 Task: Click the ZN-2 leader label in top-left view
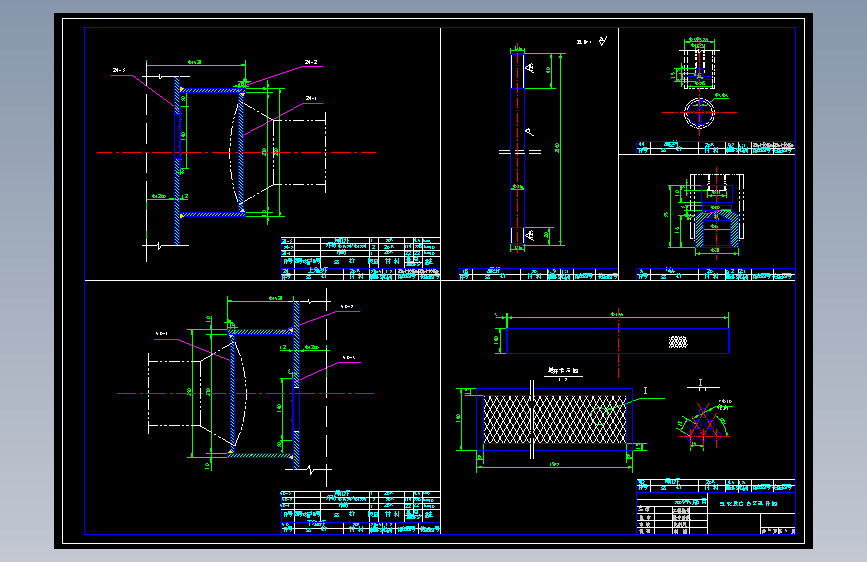(311, 63)
